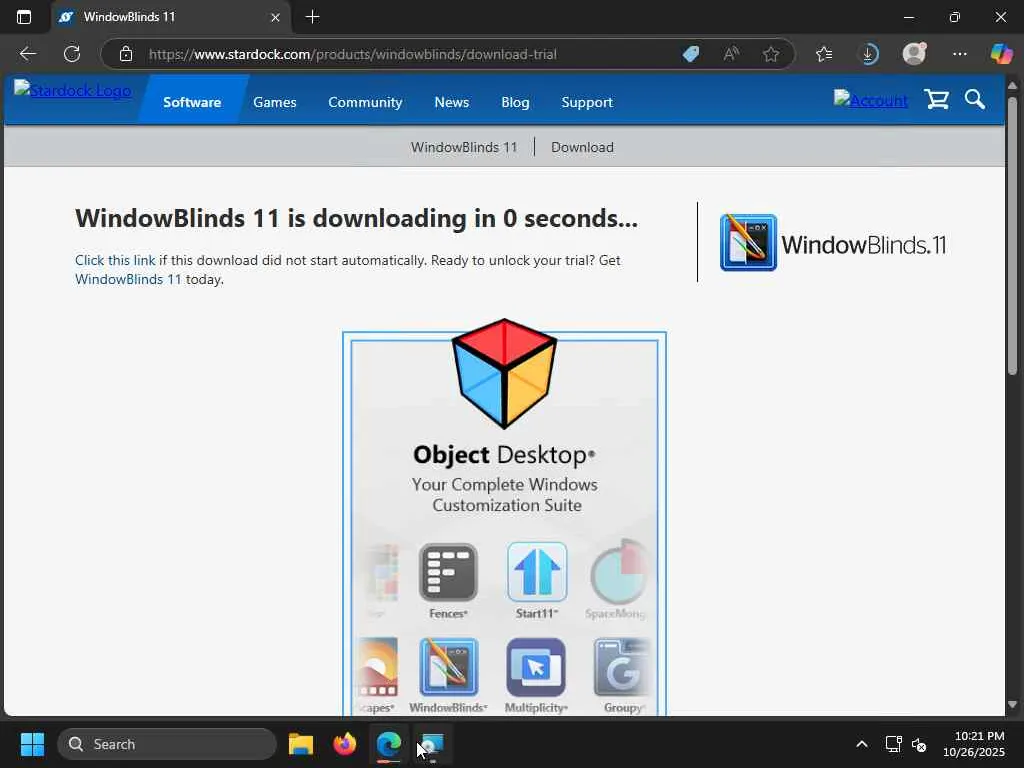This screenshot has height=768, width=1024.
Task: Activate Read Aloud in address bar
Action: [731, 54]
